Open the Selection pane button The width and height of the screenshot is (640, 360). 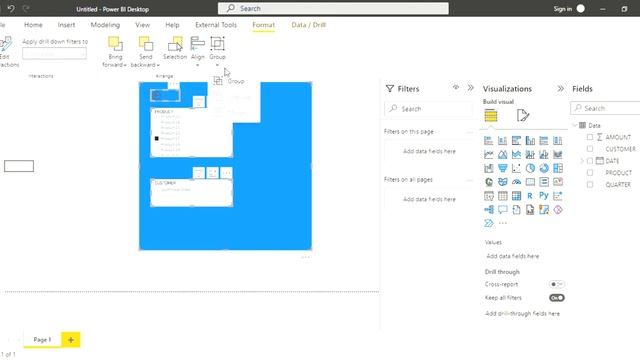point(175,48)
